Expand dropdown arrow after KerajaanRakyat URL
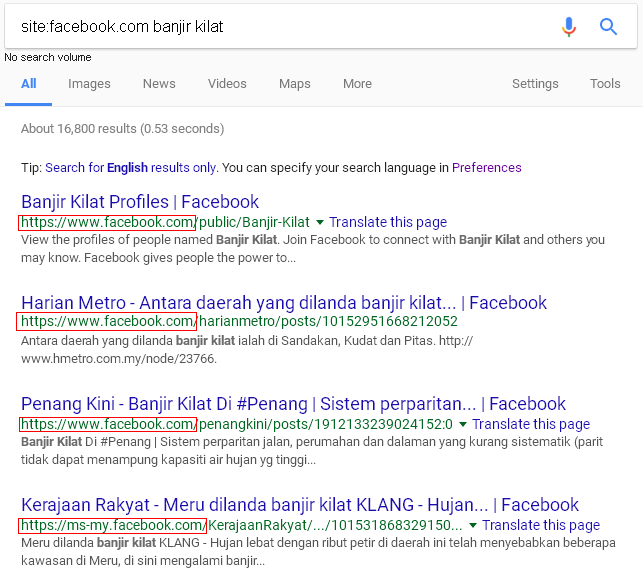 [x=472, y=525]
